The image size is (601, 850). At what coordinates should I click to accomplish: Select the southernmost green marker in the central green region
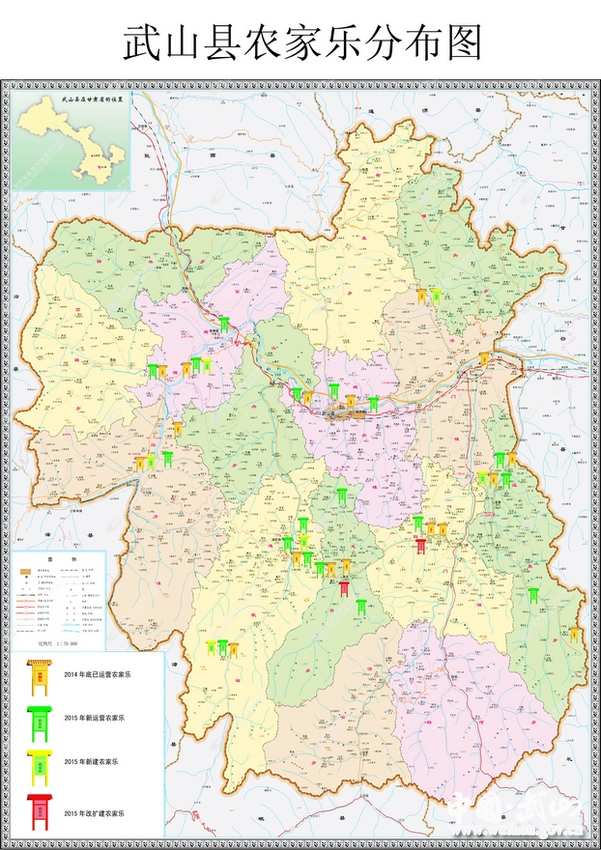pyautogui.click(x=361, y=607)
